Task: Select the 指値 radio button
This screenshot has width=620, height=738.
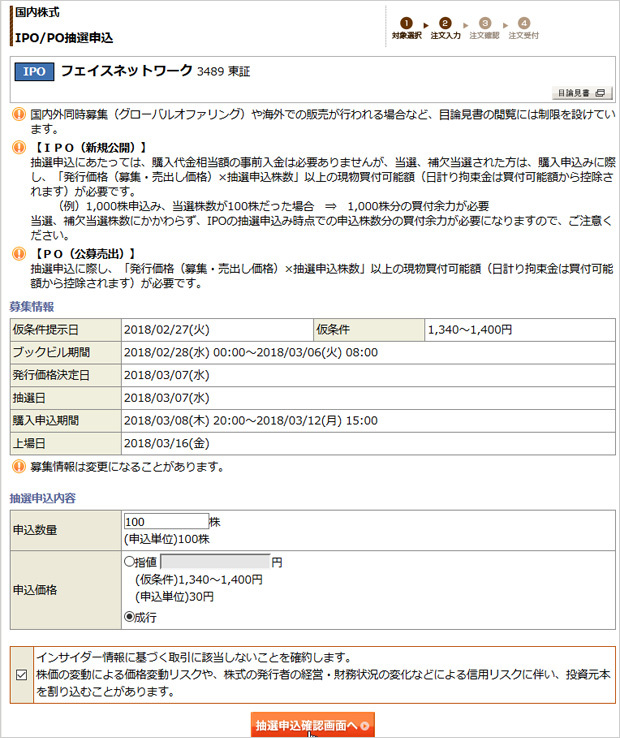Action: click(x=129, y=562)
